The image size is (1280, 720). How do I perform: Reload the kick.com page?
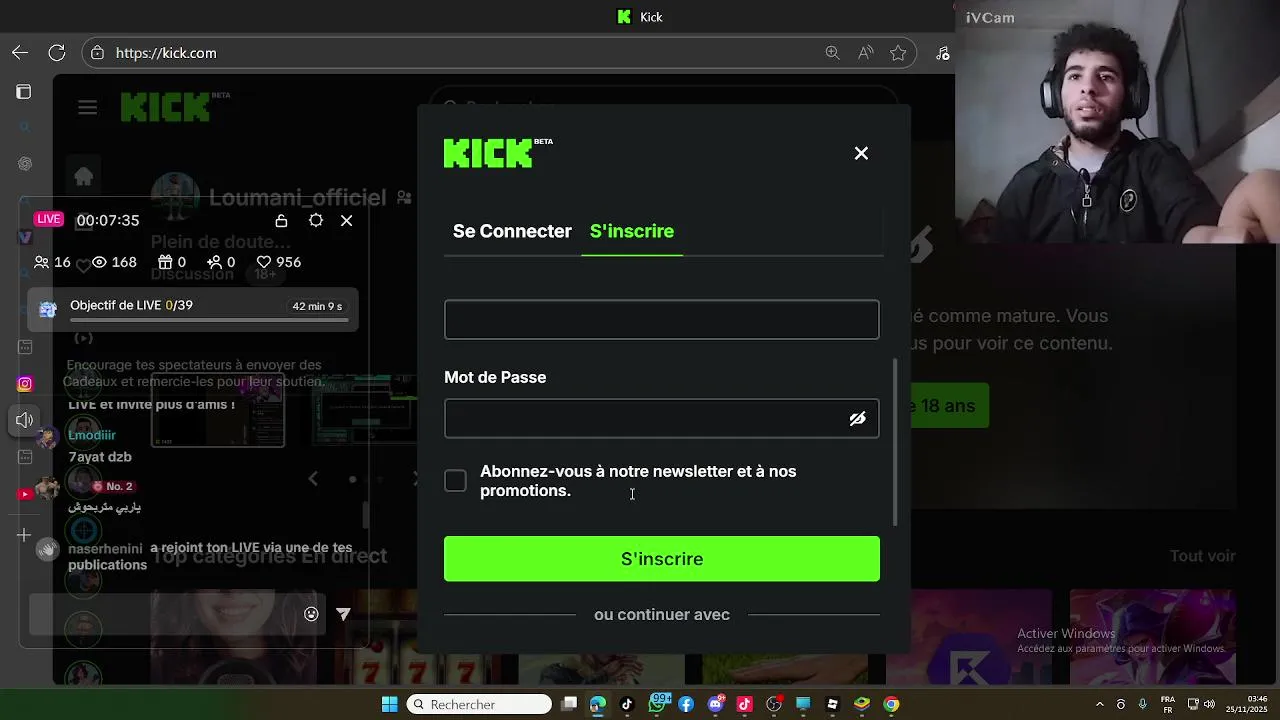click(x=57, y=53)
